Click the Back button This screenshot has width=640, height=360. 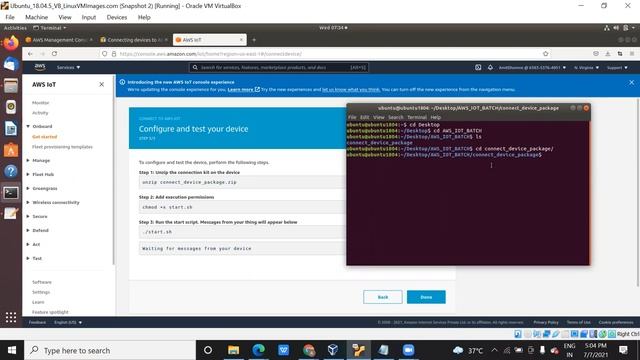coord(383,297)
